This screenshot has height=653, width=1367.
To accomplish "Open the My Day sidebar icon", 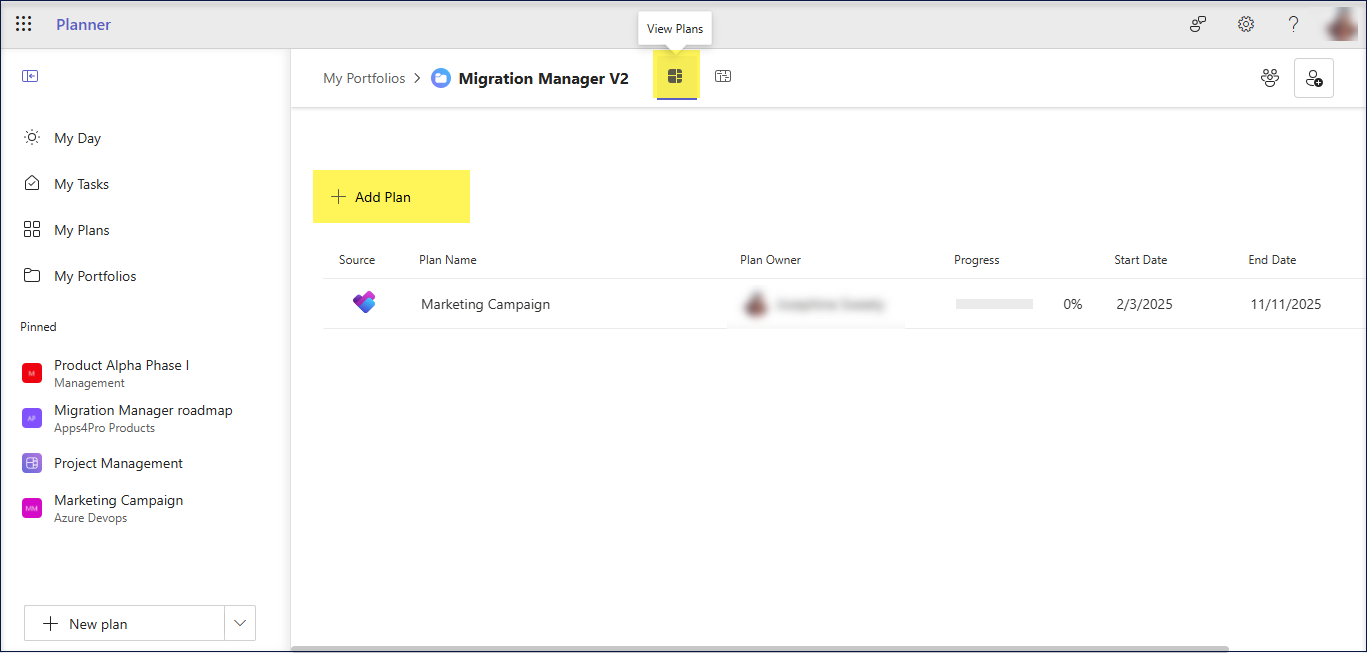I will (30, 137).
